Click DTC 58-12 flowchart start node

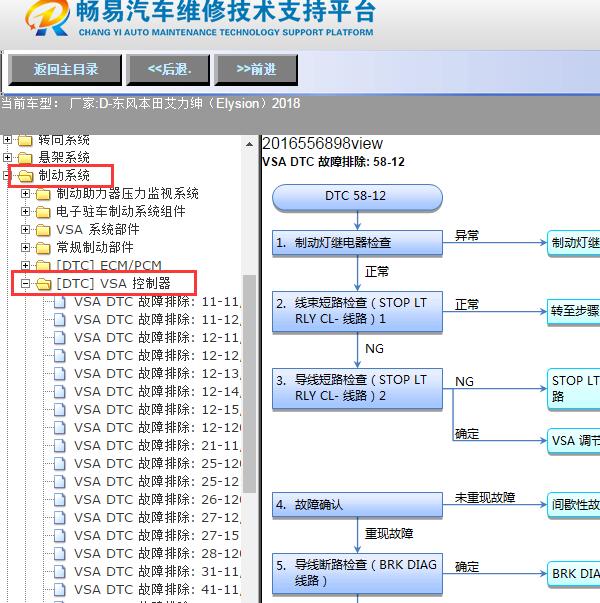[357, 197]
